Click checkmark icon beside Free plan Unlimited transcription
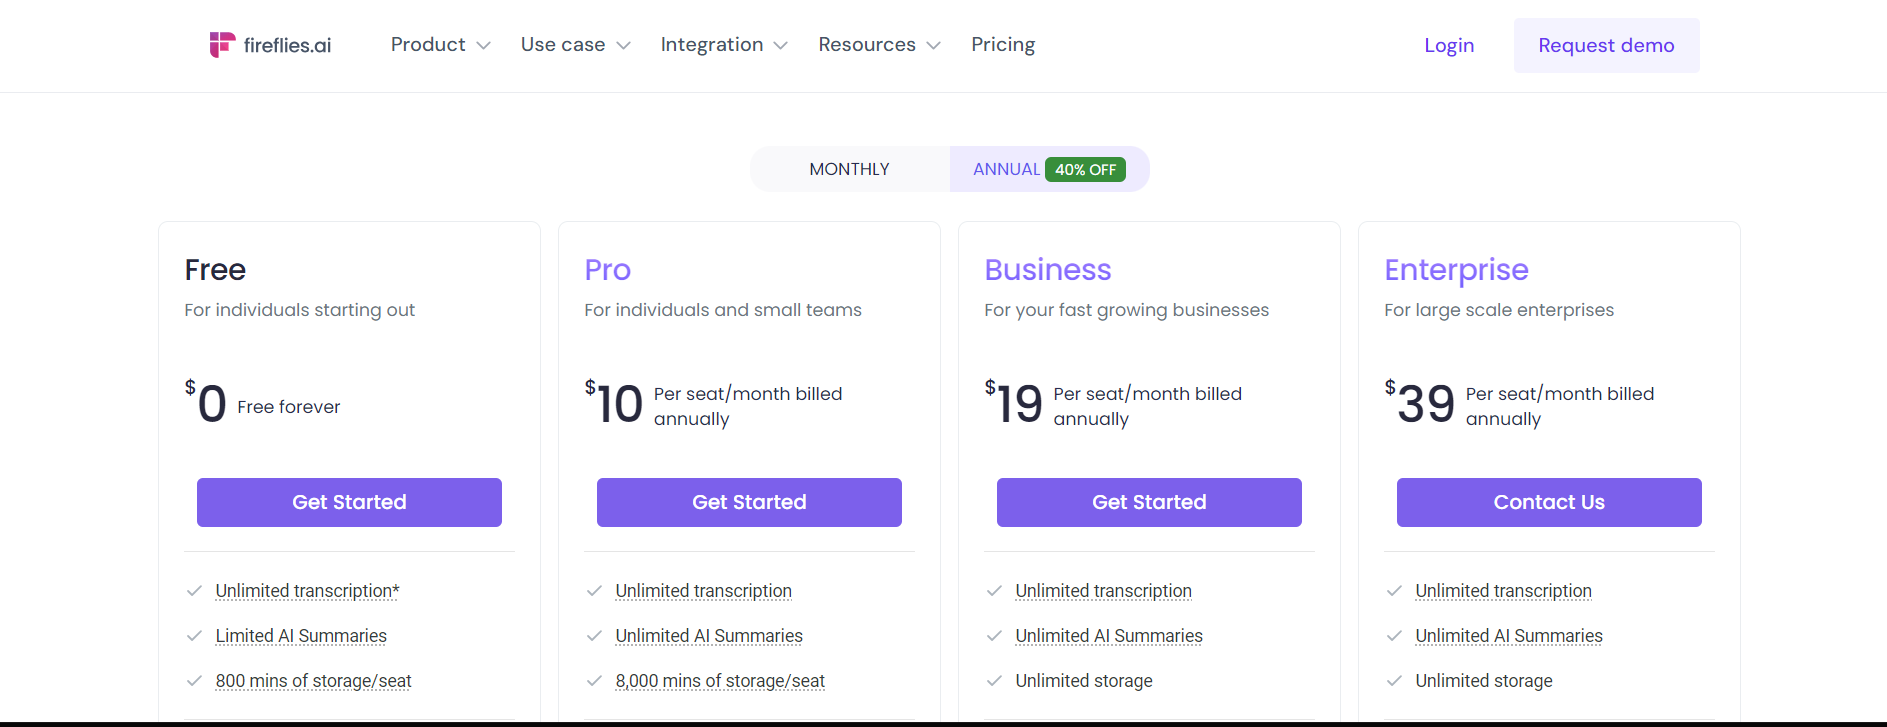 [x=195, y=591]
